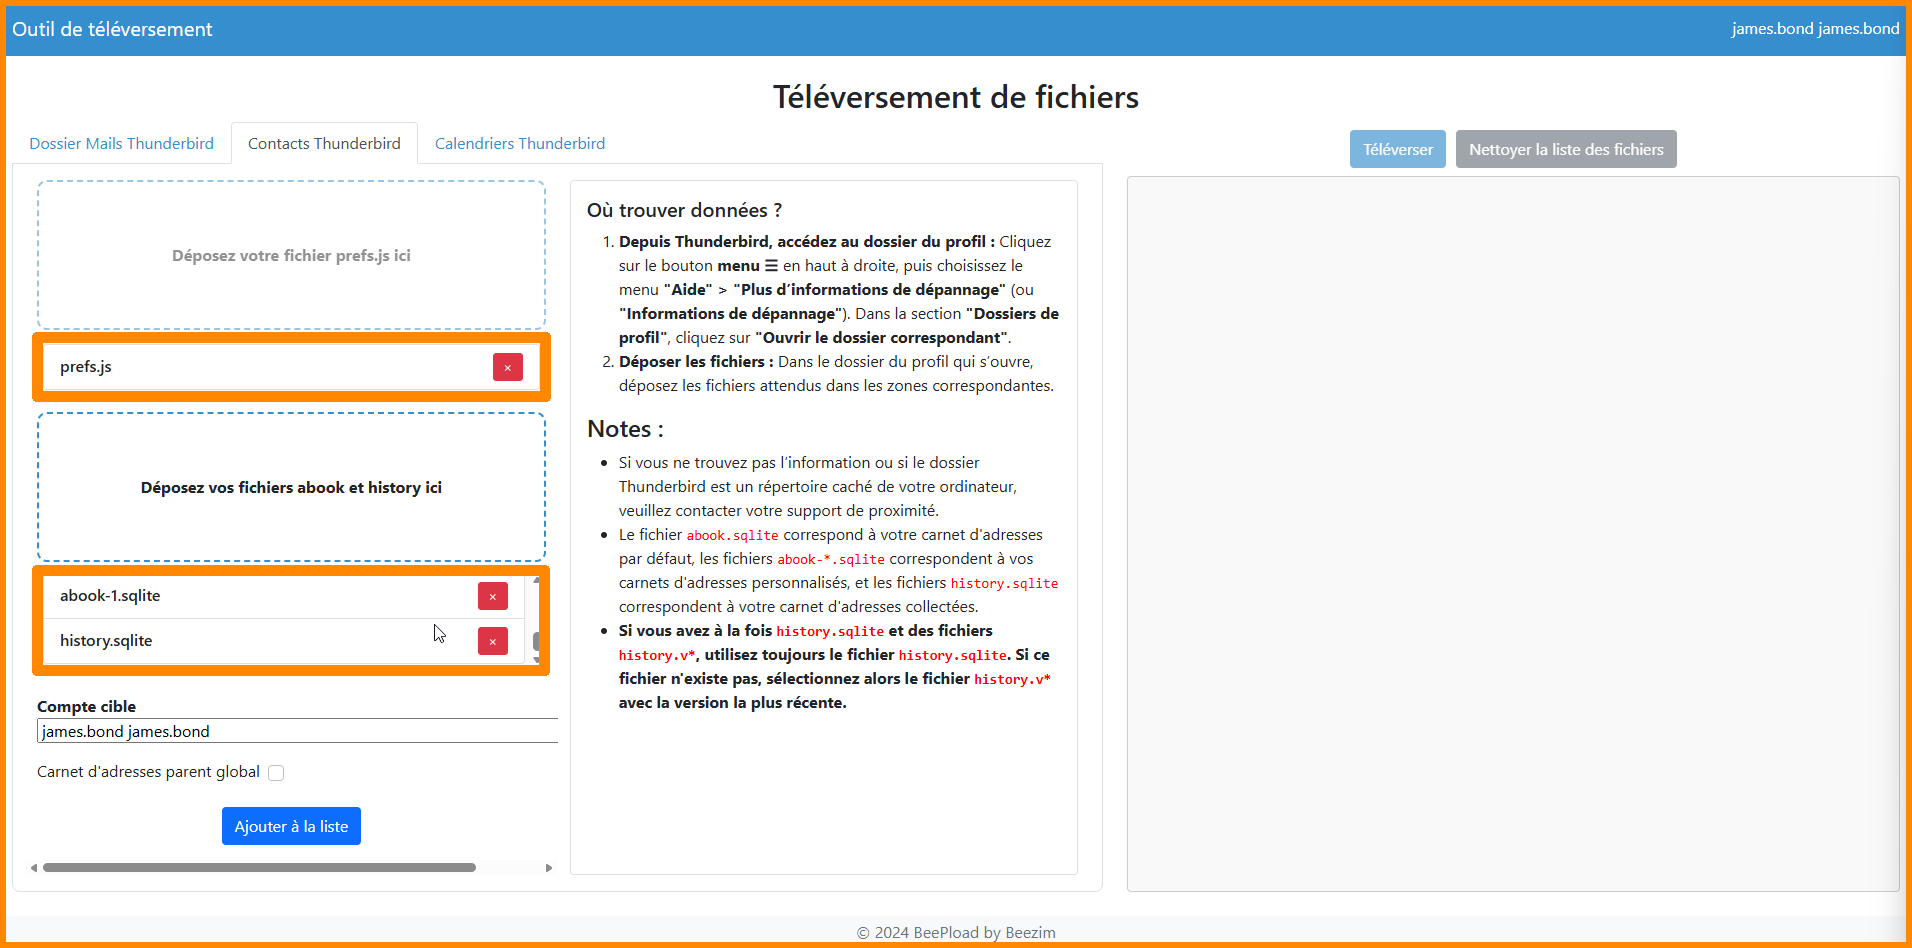The image size is (1912, 948).
Task: Click the abook and history drop zone
Action: point(291,487)
